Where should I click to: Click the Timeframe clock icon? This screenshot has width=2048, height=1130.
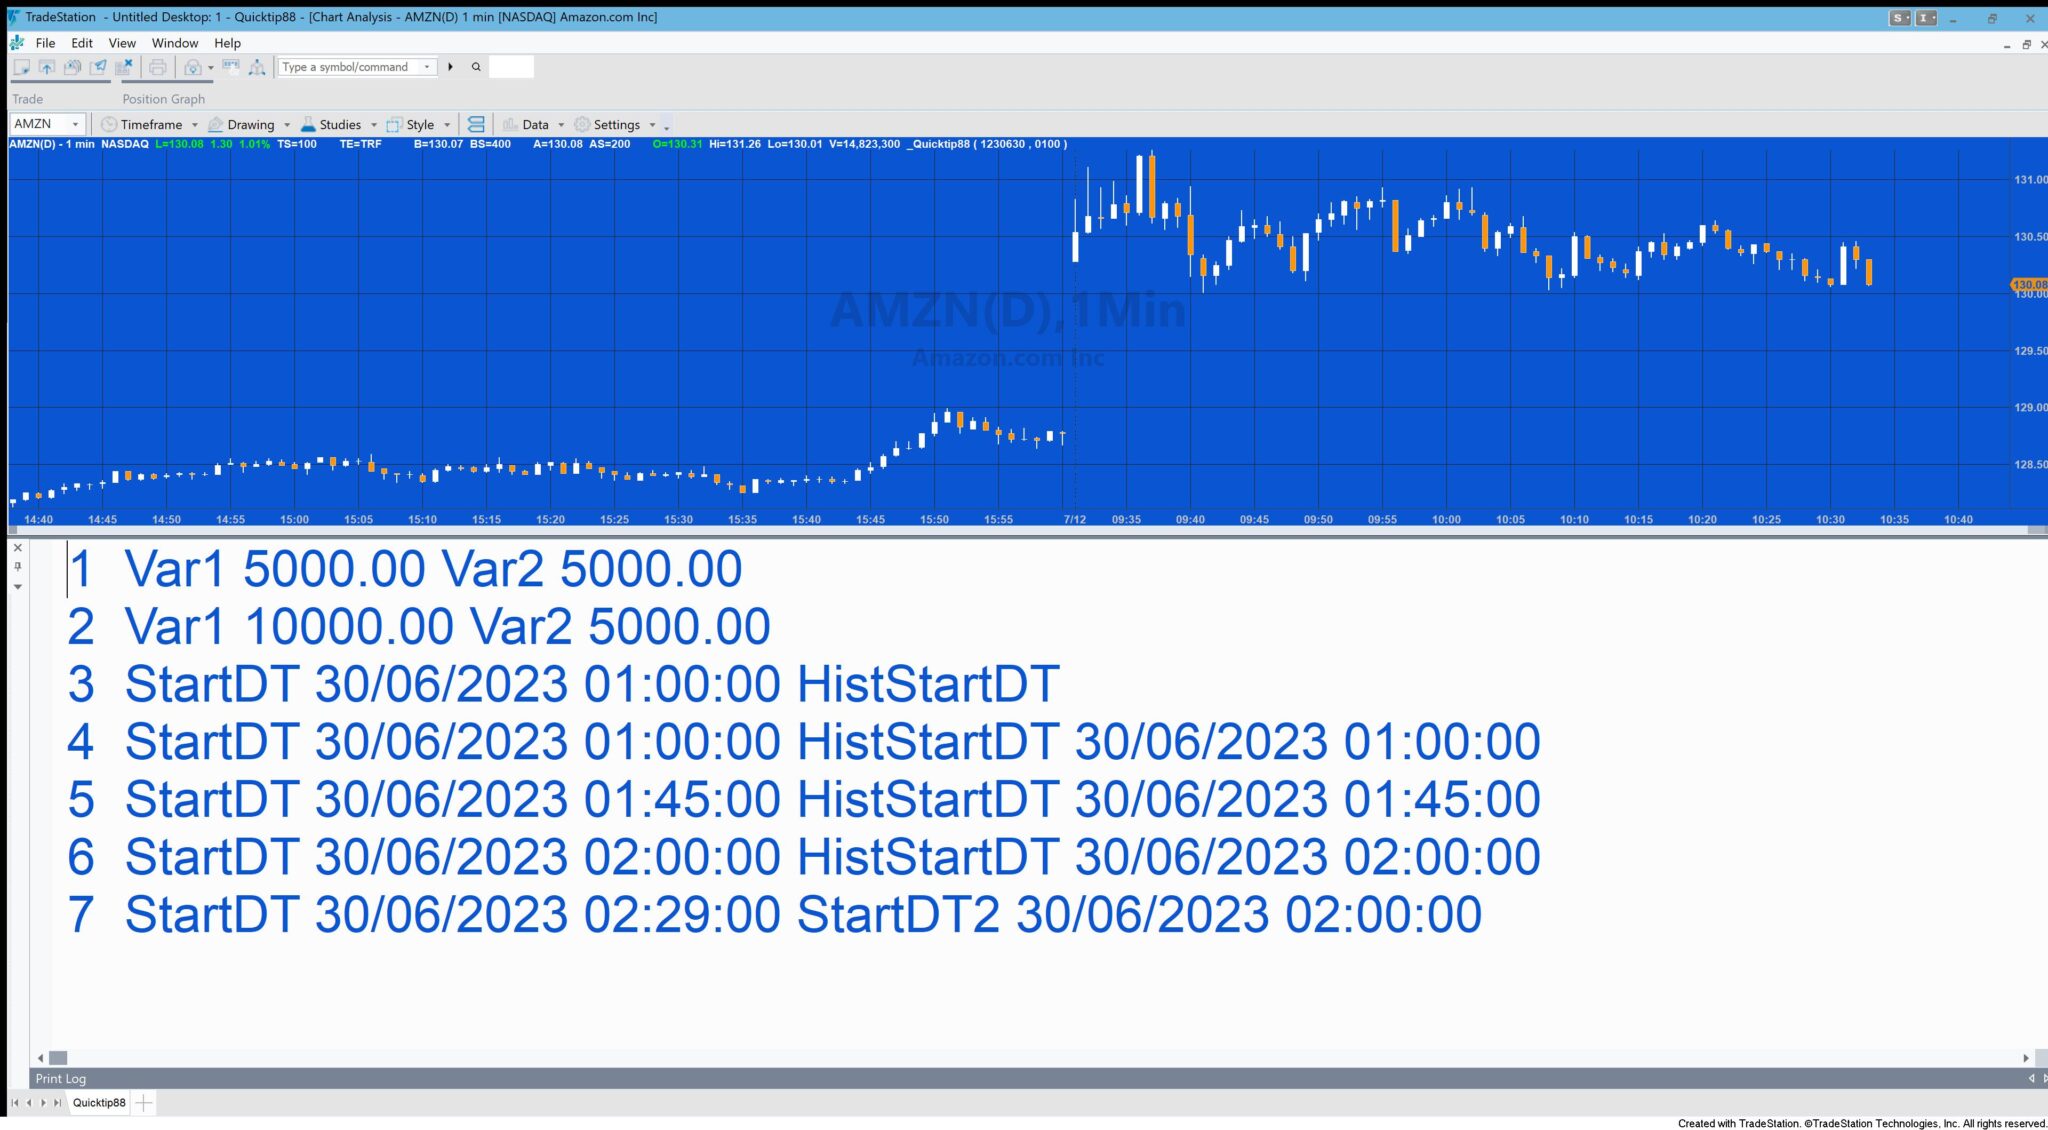point(109,124)
